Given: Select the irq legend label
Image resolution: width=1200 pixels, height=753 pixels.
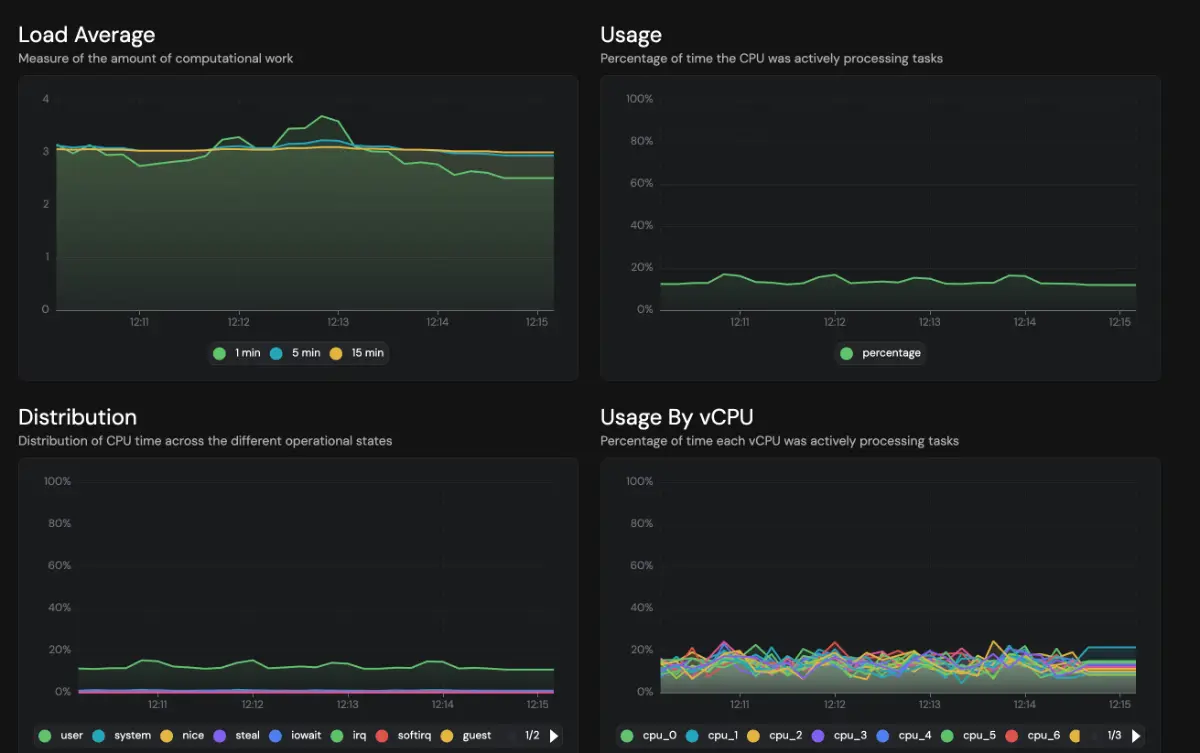Looking at the screenshot, I should click(x=359, y=736).
